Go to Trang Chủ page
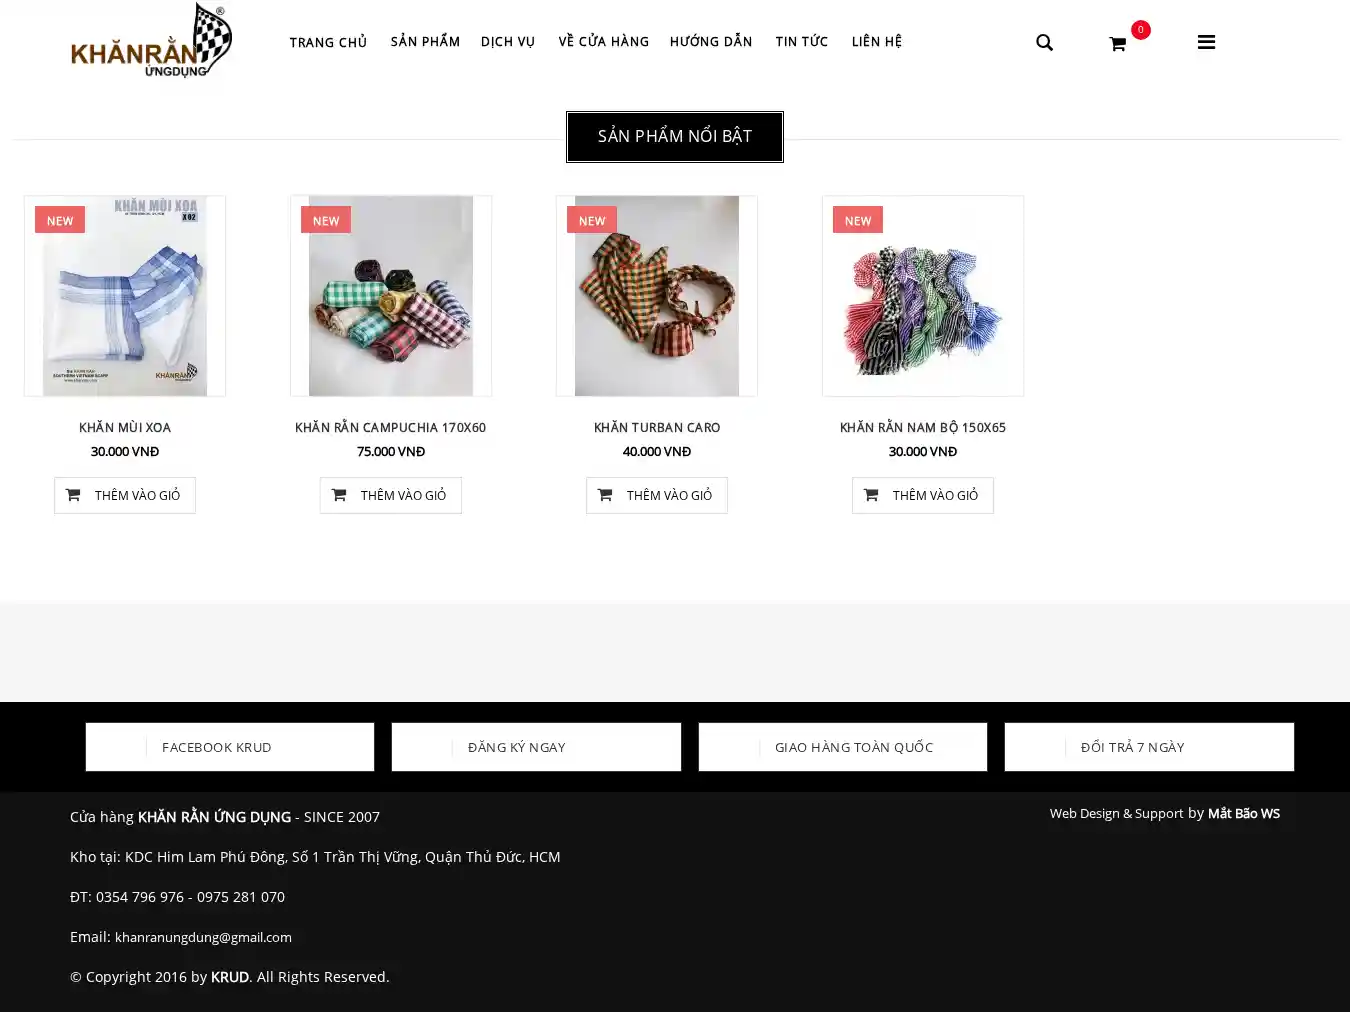This screenshot has height=1012, width=1350. [328, 42]
